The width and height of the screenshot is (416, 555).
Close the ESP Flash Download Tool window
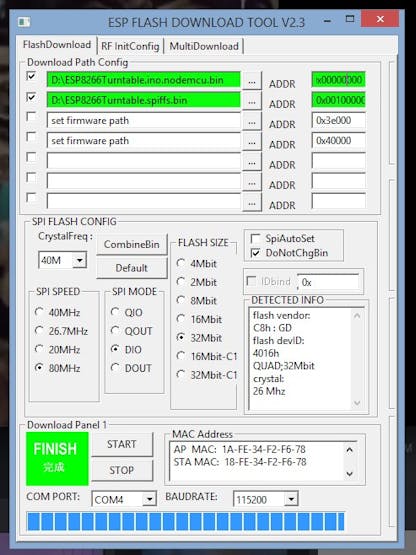[380, 19]
